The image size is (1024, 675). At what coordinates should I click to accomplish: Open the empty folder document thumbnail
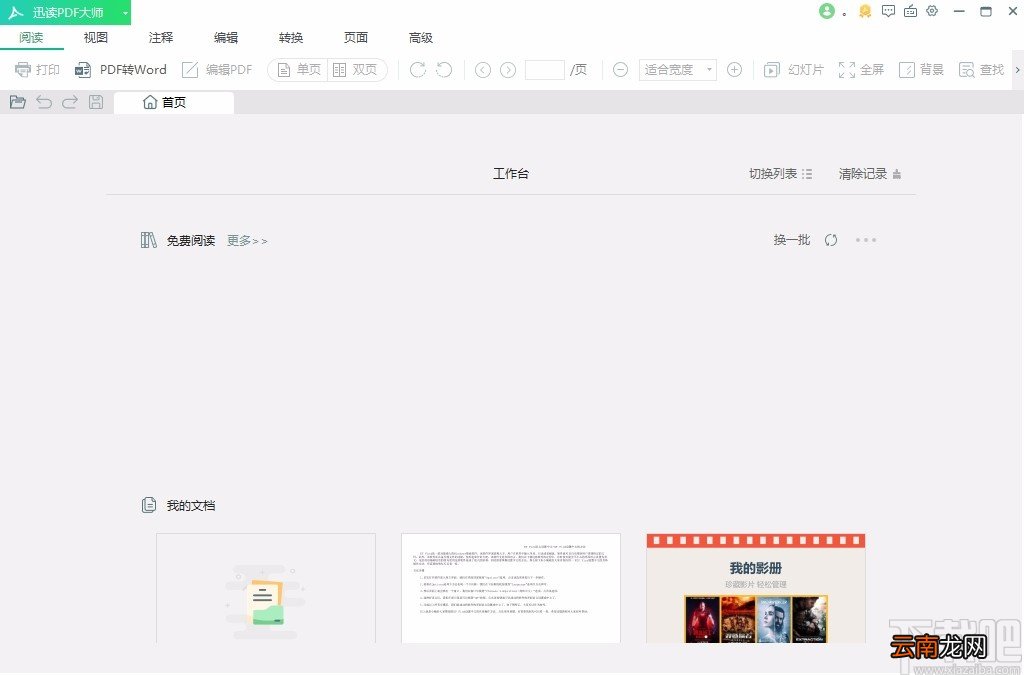pos(266,588)
